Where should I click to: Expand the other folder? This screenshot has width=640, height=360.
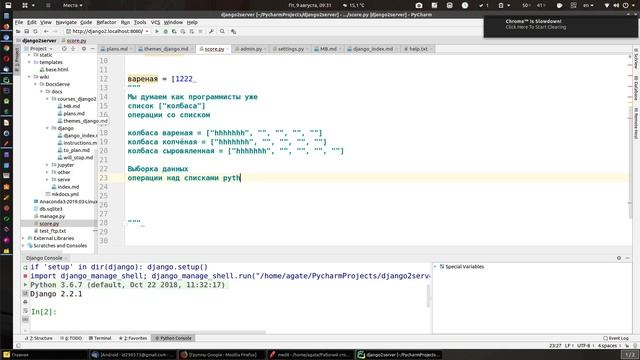47,172
